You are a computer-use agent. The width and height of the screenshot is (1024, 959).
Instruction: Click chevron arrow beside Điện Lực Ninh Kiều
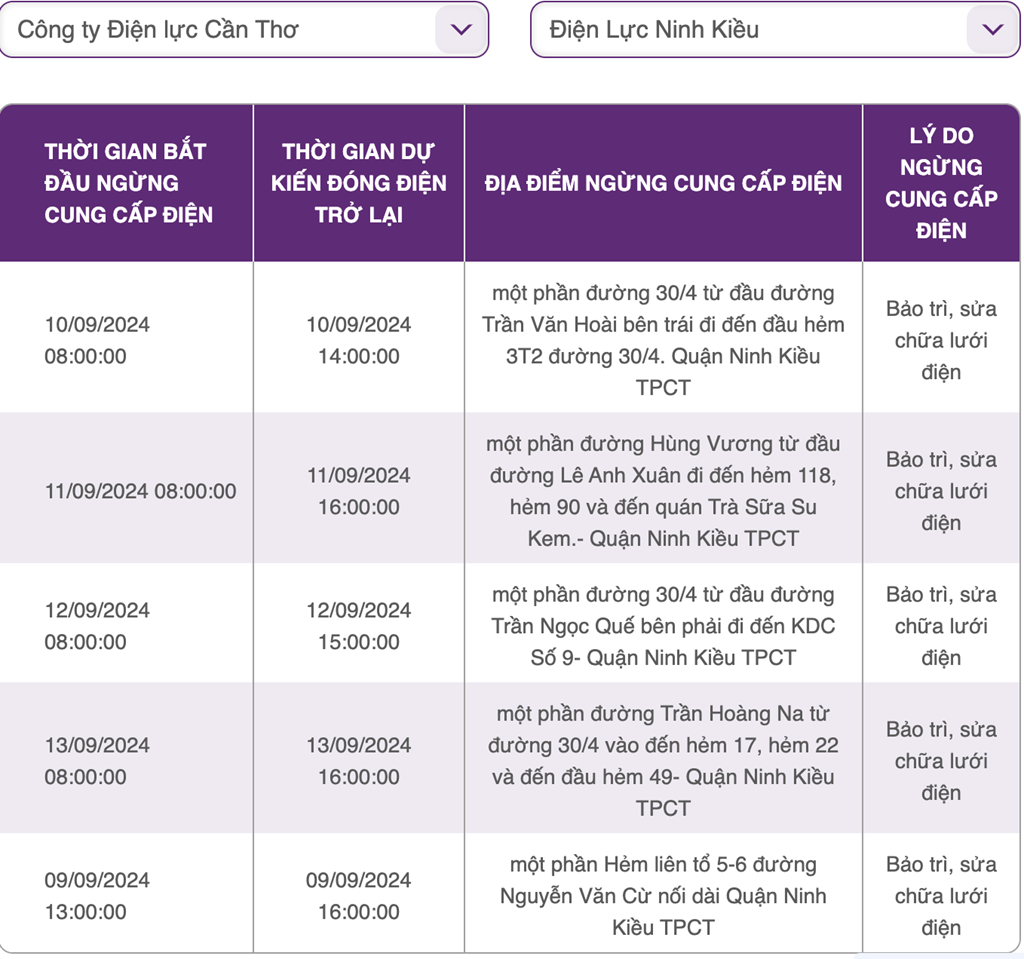pyautogui.click(x=993, y=29)
